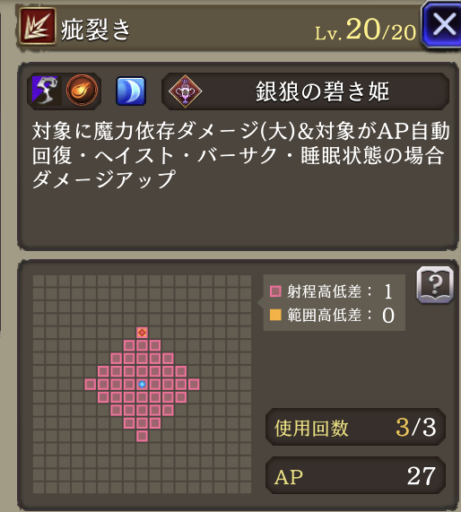Select the rightmost pink range tile

(194, 384)
